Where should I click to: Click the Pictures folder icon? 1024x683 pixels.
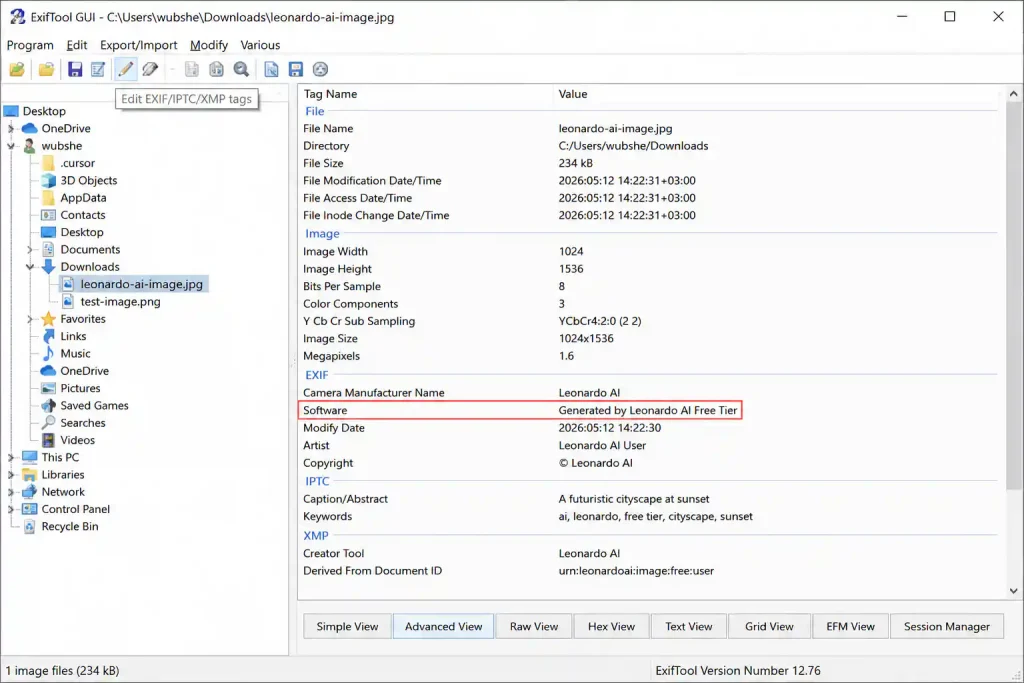(x=48, y=389)
